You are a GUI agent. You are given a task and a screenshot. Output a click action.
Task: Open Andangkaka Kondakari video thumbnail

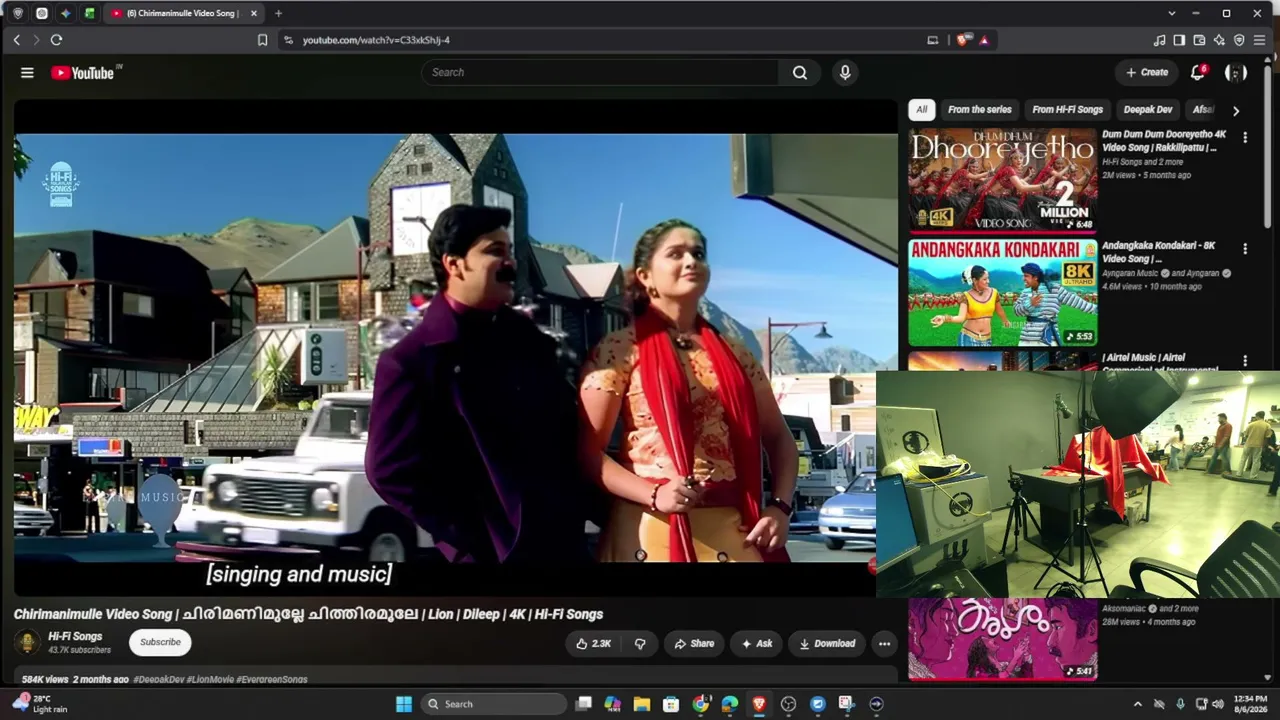pos(1003,292)
